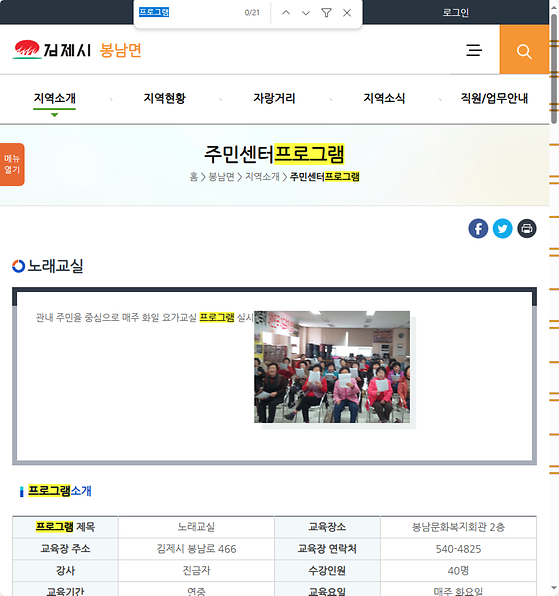Viewport: 559px width, 596px height.
Task: Click the page vertical scrollbar thumb
Action: pyautogui.click(x=554, y=69)
